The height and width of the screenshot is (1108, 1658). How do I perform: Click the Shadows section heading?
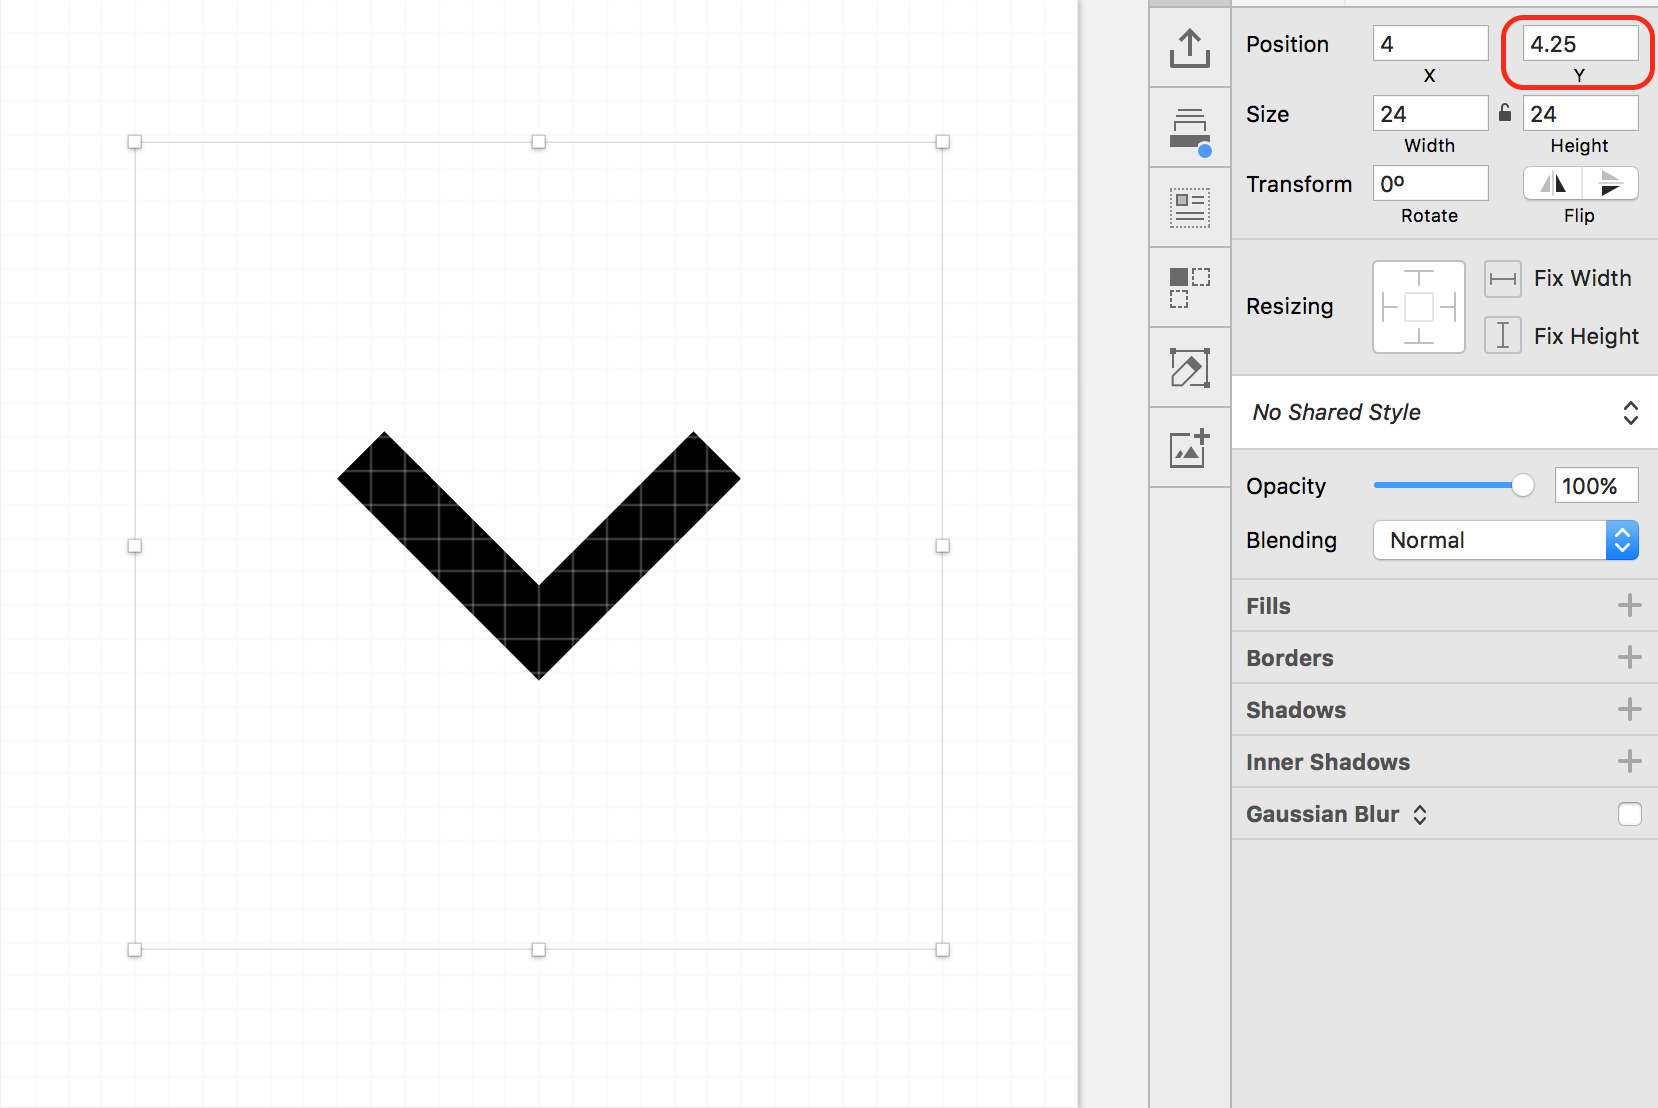(x=1296, y=710)
